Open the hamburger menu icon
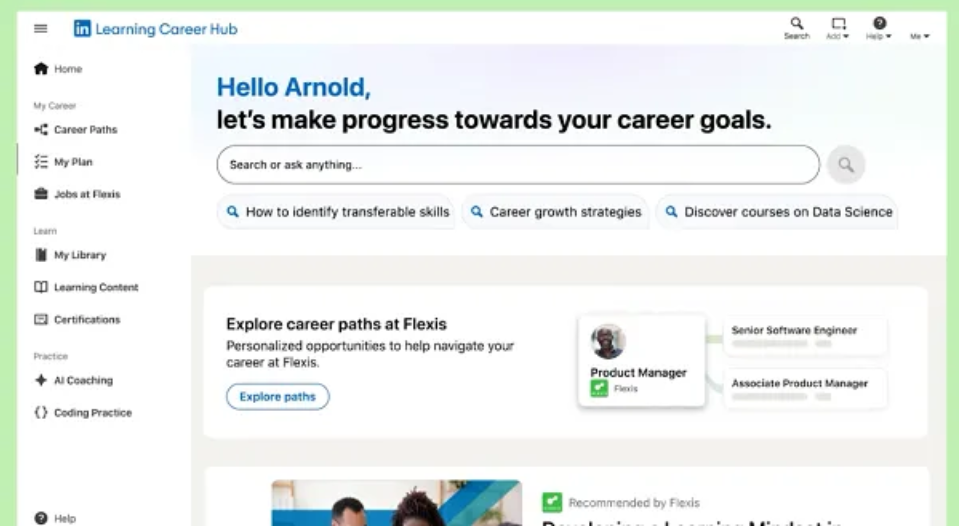This screenshot has width=960, height=532. (41, 28)
